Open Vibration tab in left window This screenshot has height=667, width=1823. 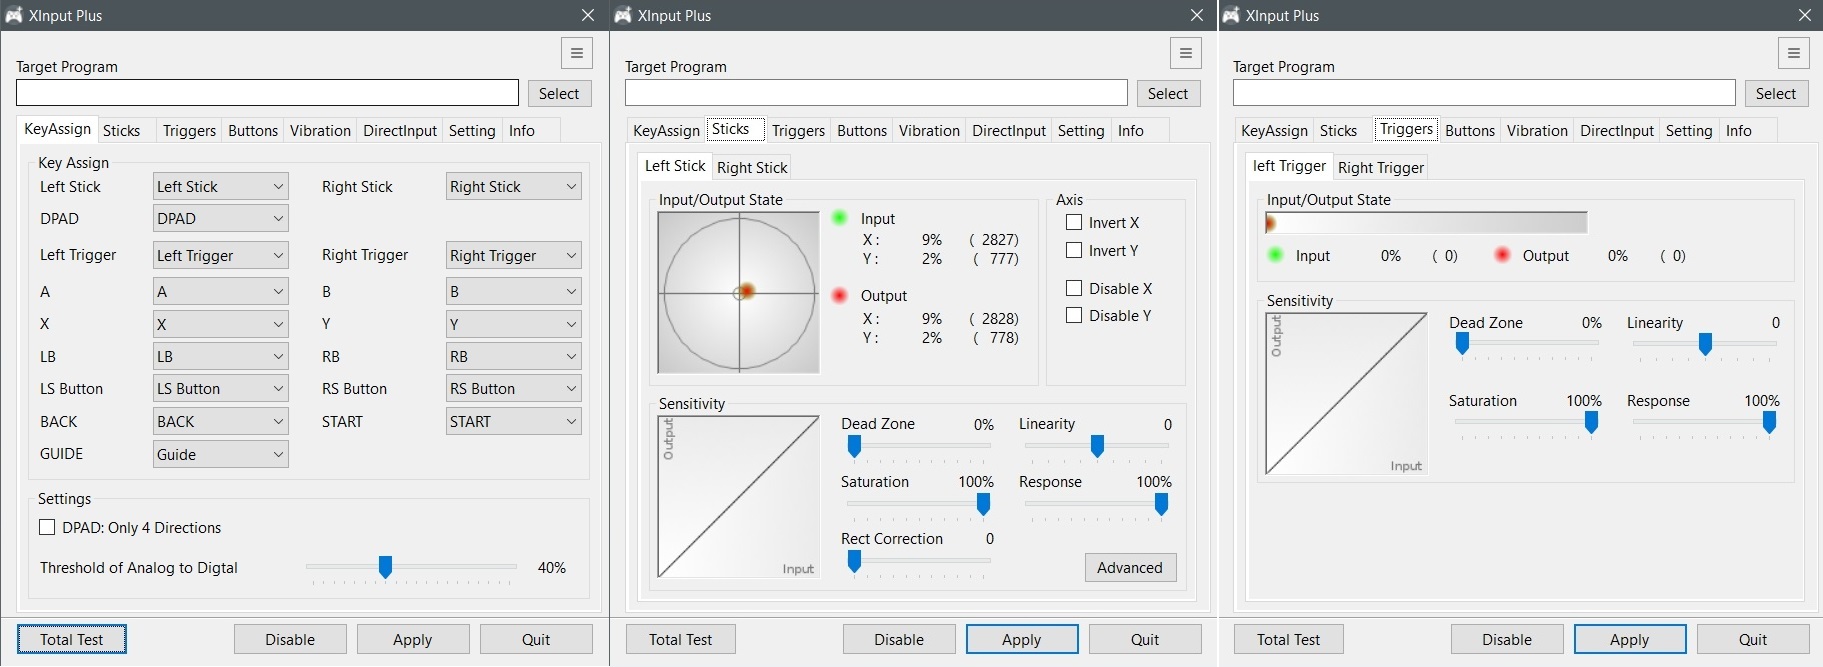coord(320,130)
